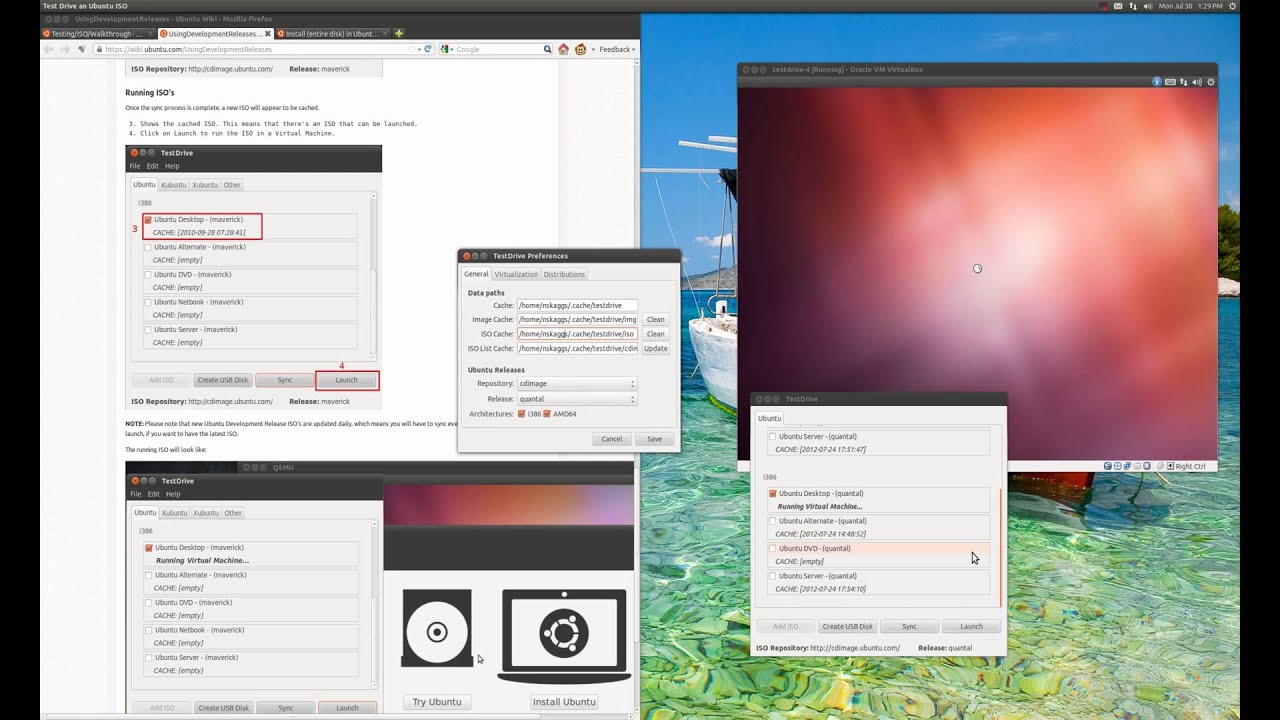Image resolution: width=1280 pixels, height=720 pixels.
Task: Go back in Firefox history
Action: [47, 49]
